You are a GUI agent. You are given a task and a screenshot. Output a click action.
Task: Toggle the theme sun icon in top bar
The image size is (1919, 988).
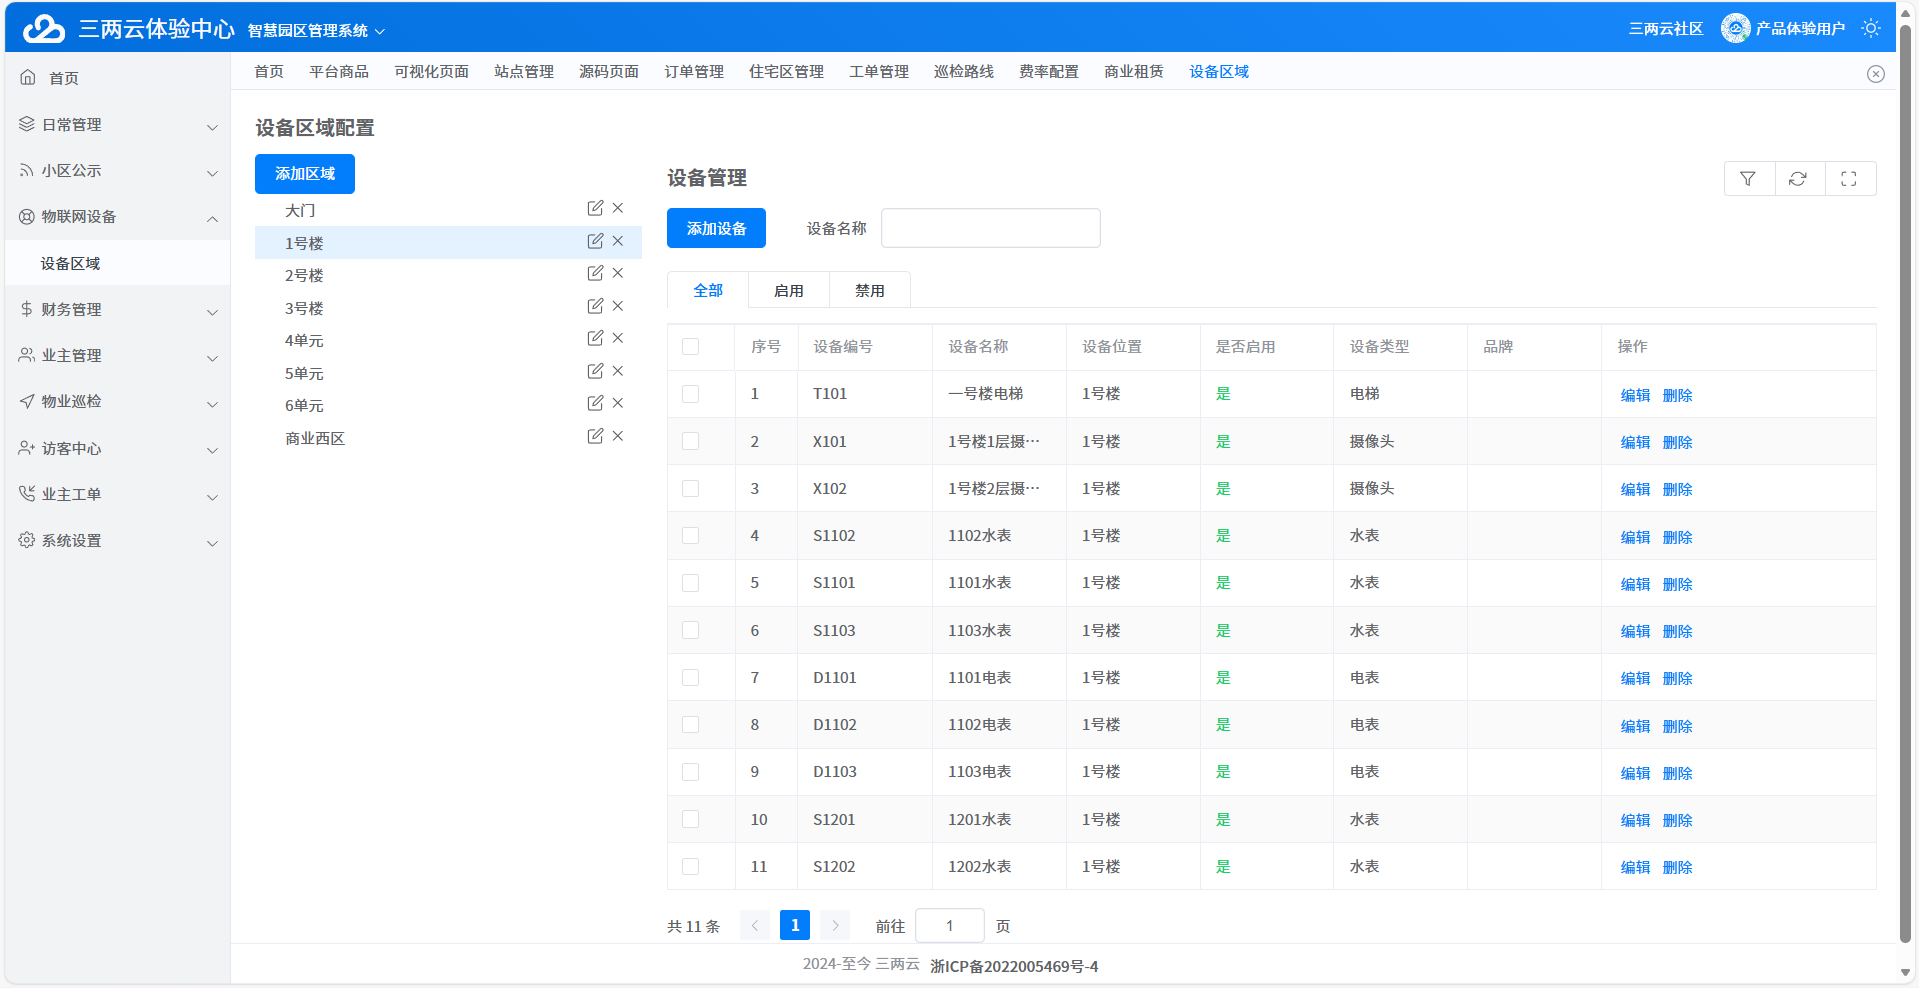(1870, 27)
